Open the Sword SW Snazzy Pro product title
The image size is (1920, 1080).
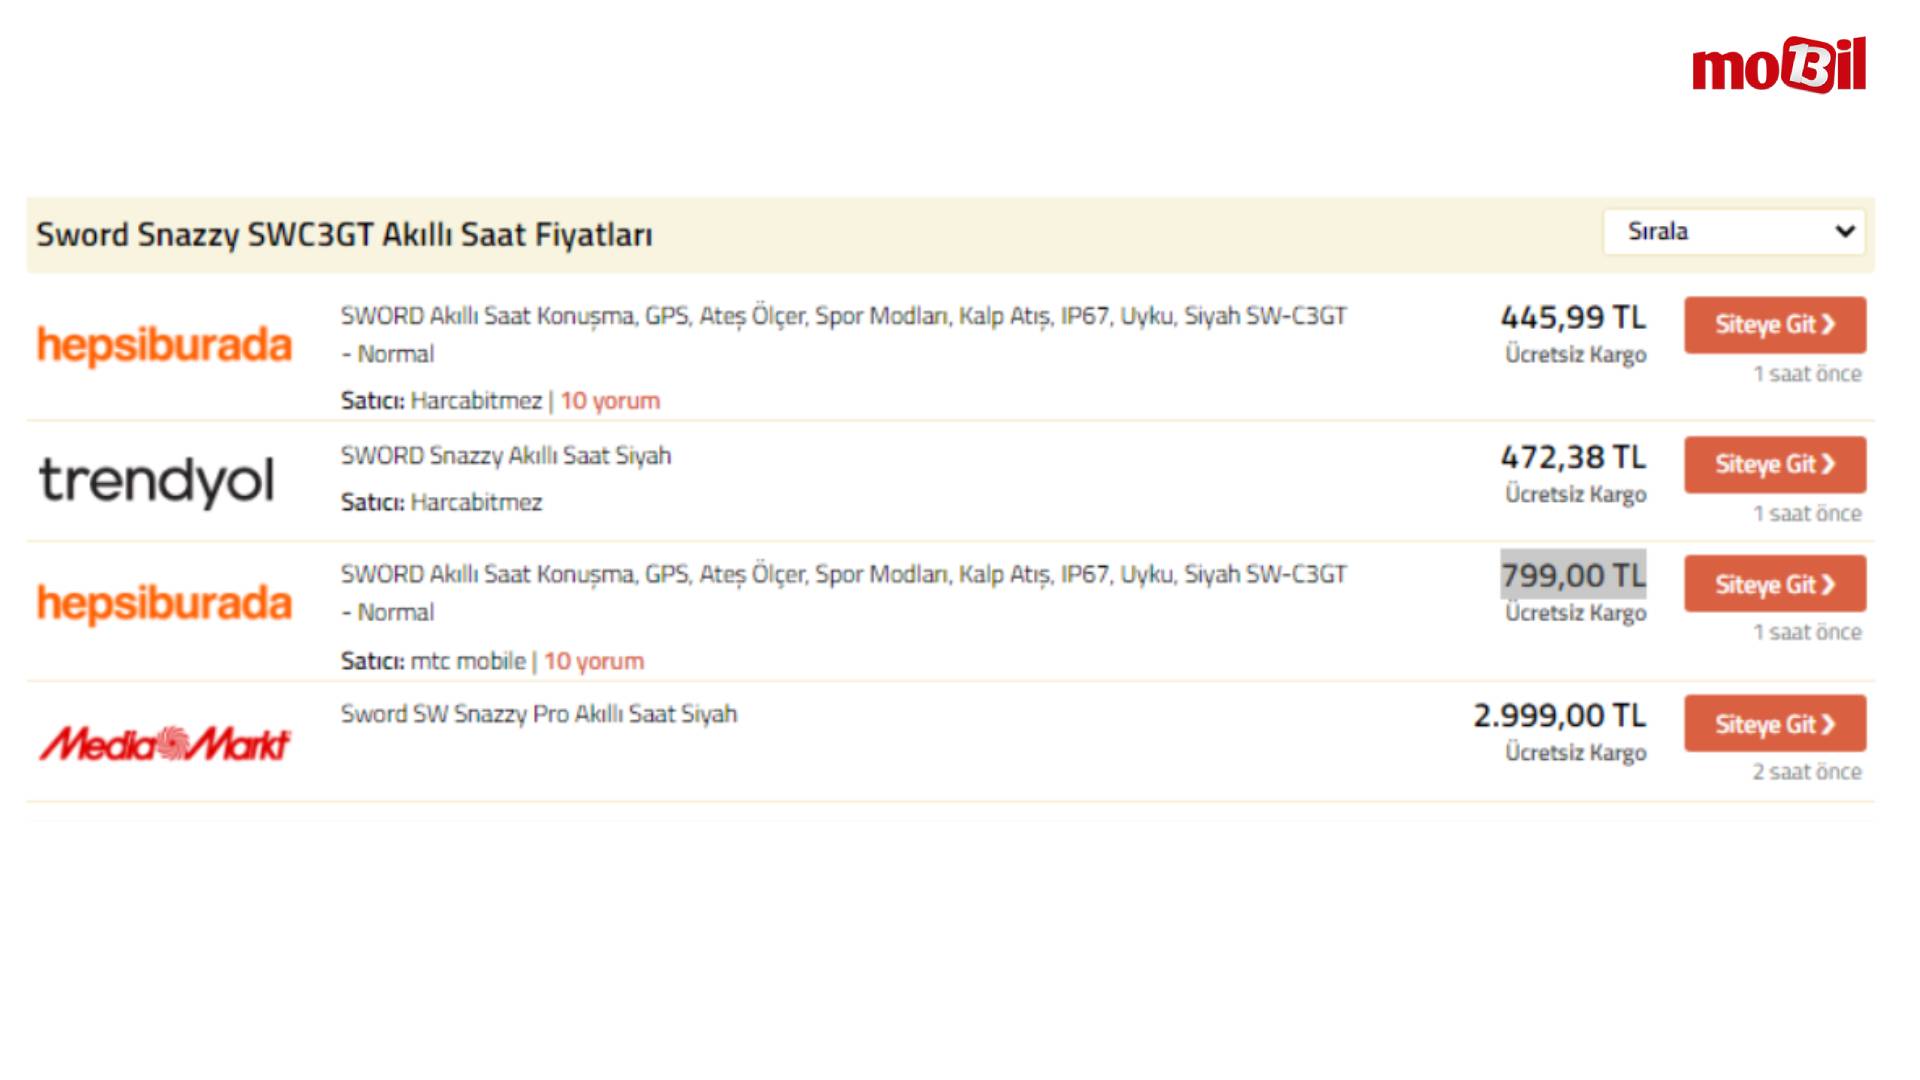pos(538,714)
